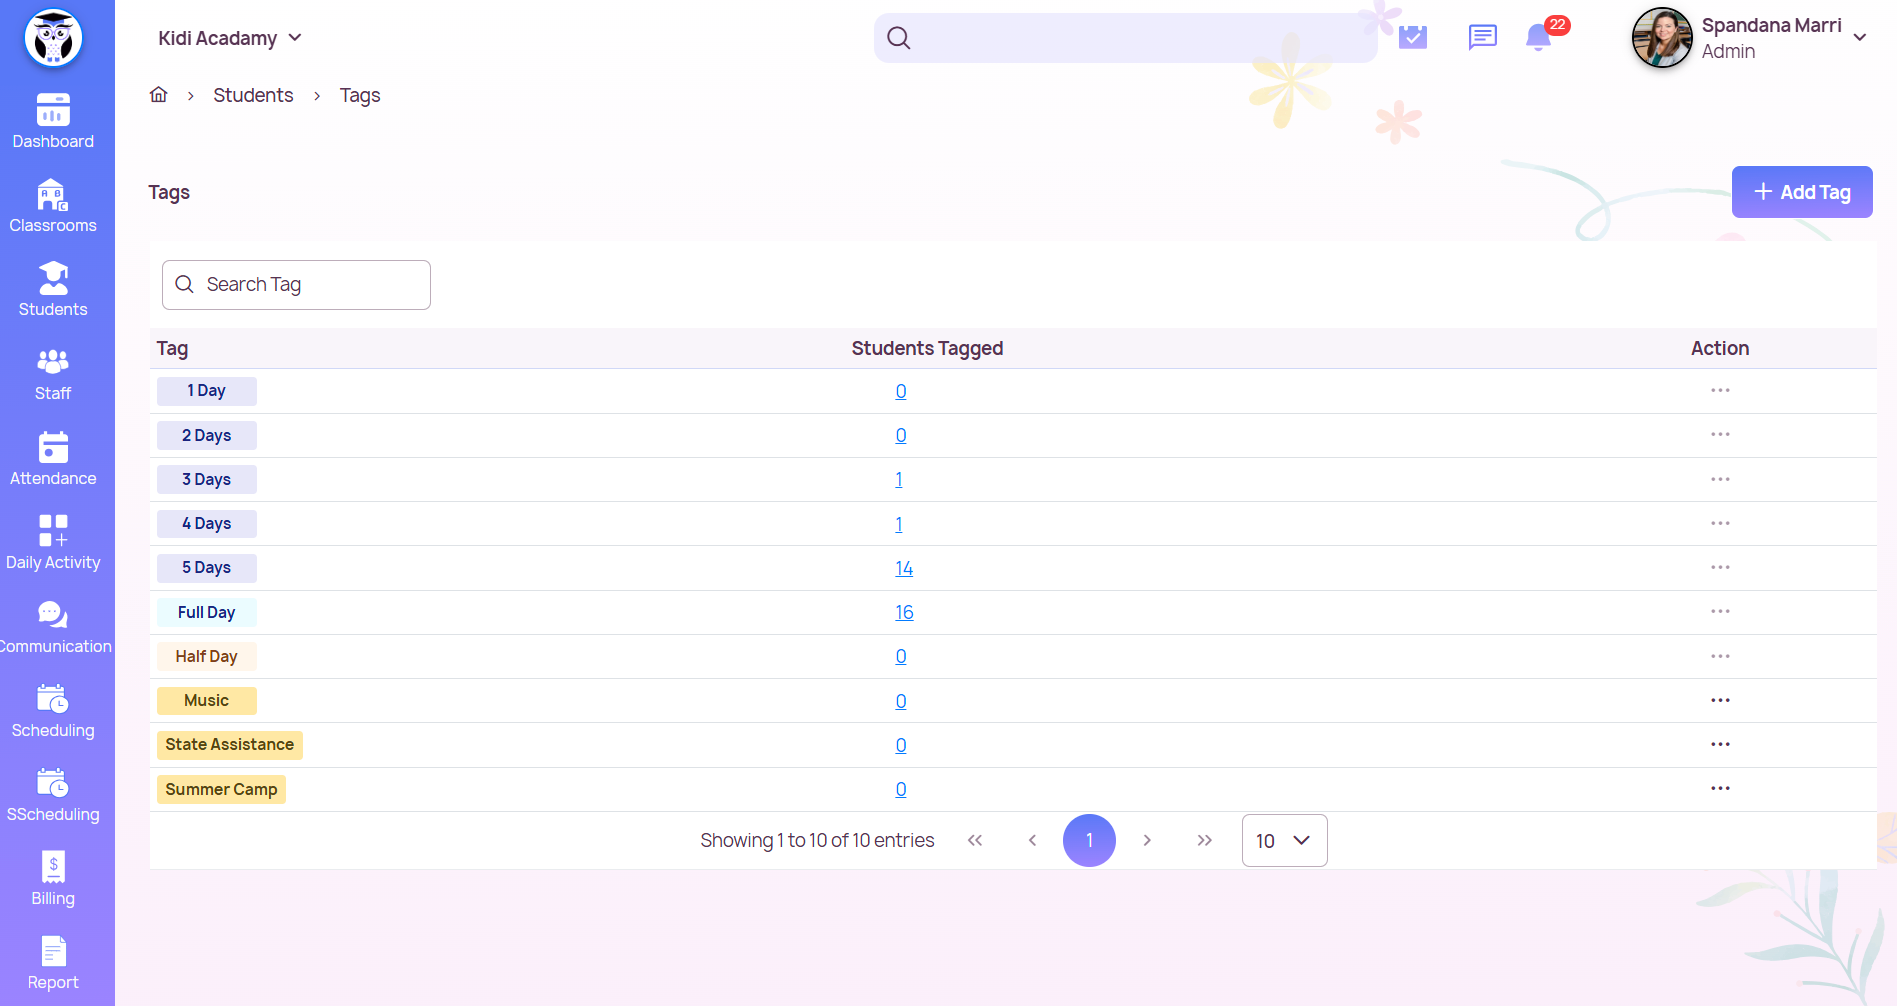Click the owl logo icon
This screenshot has width=1897, height=1006.
point(53,39)
